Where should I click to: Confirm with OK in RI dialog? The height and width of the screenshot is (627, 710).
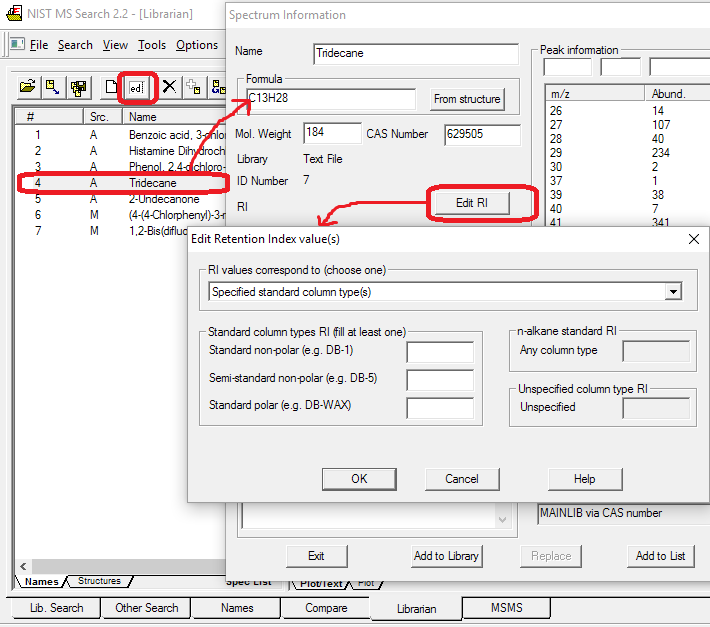point(359,479)
